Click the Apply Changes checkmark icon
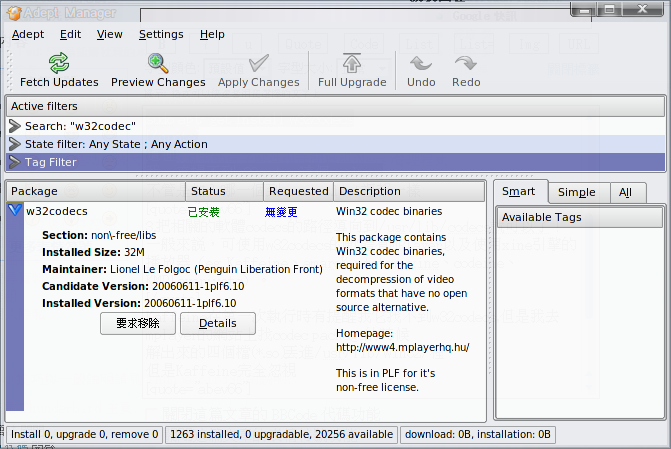Image resolution: width=671 pixels, height=449 pixels. [x=258, y=63]
